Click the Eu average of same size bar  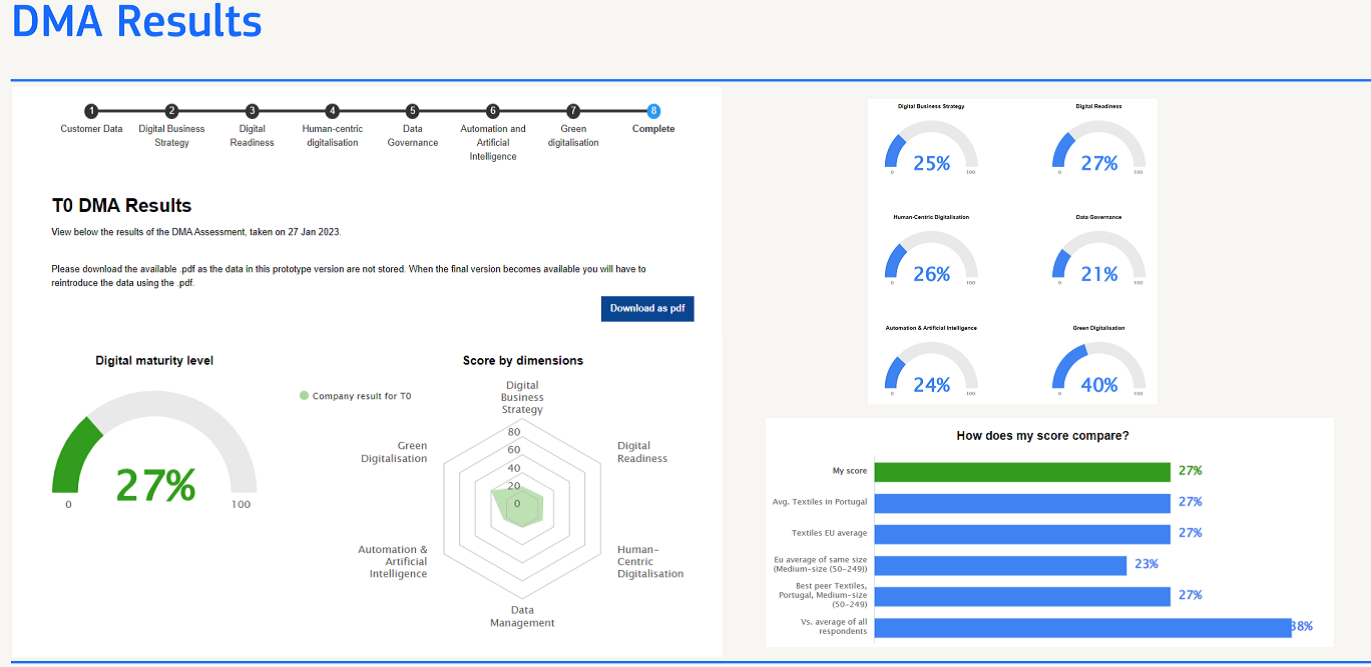click(x=1000, y=565)
